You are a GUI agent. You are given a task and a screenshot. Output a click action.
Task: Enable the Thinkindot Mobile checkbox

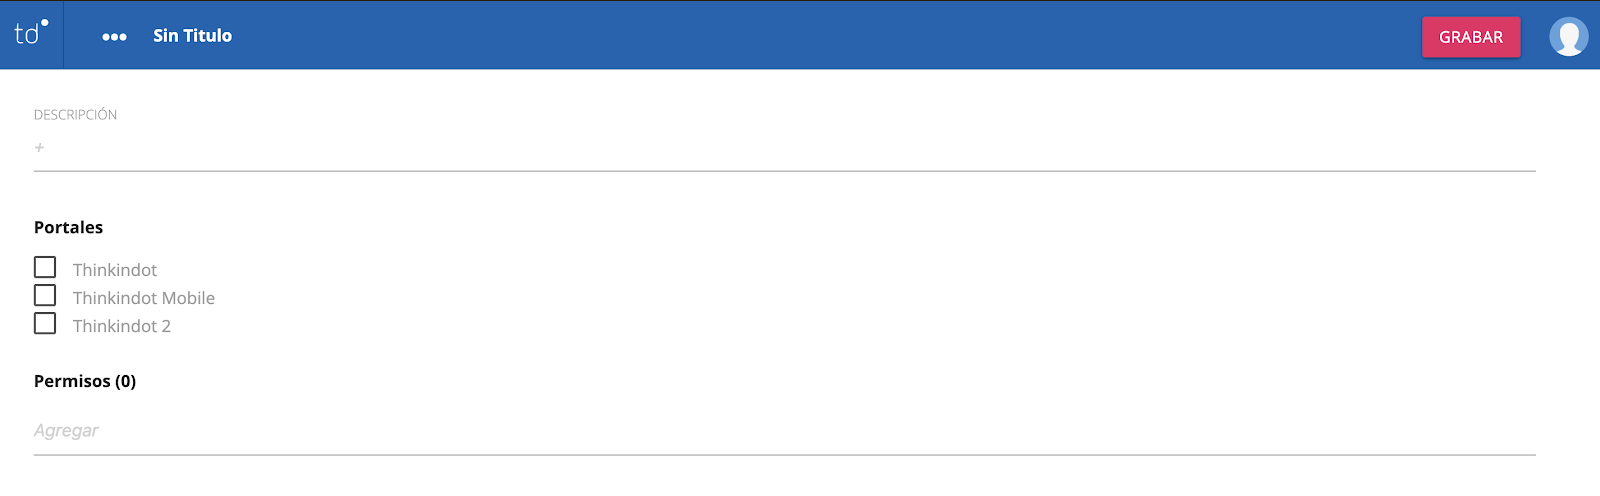click(x=45, y=296)
